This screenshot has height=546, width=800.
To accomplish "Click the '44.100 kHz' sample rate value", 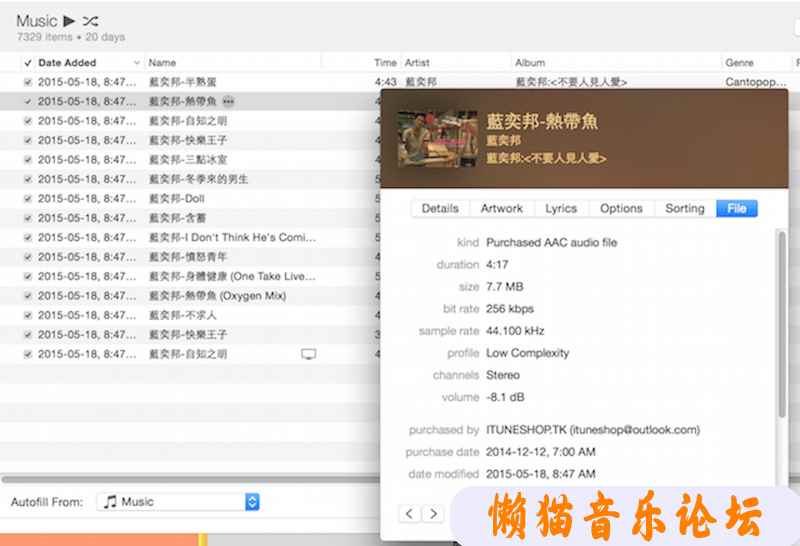I will (515, 331).
